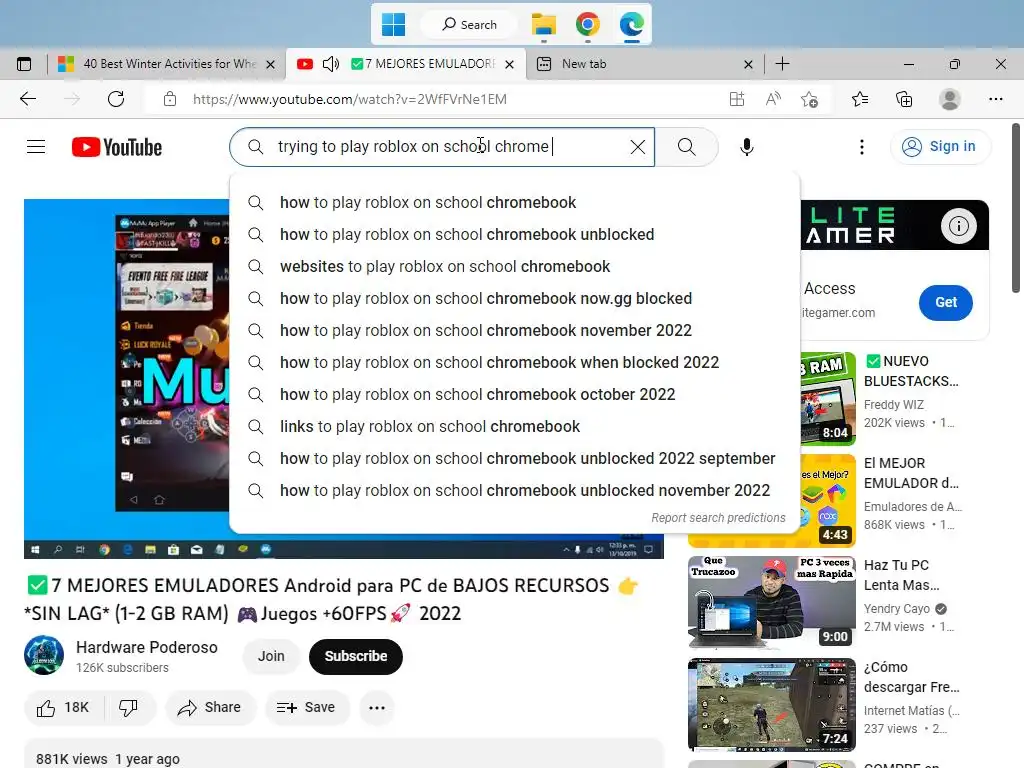Viewport: 1024px width, 768px height.
Task: View site information lock icon
Action: 170,99
